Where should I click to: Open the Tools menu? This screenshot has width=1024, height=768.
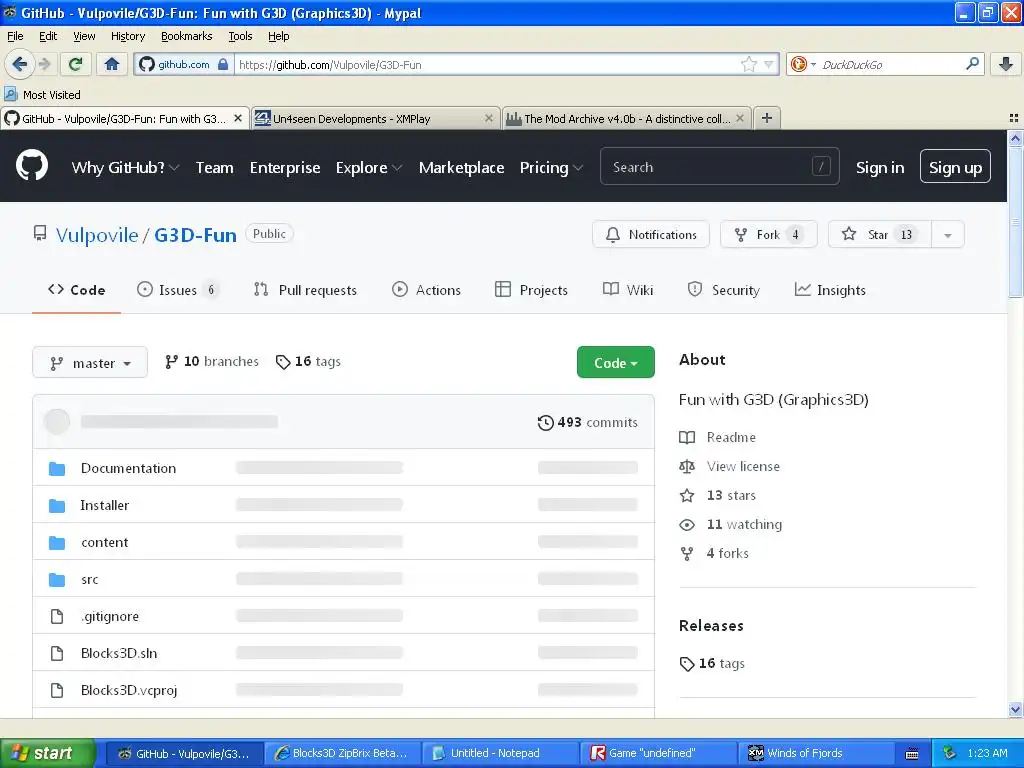[x=240, y=36]
